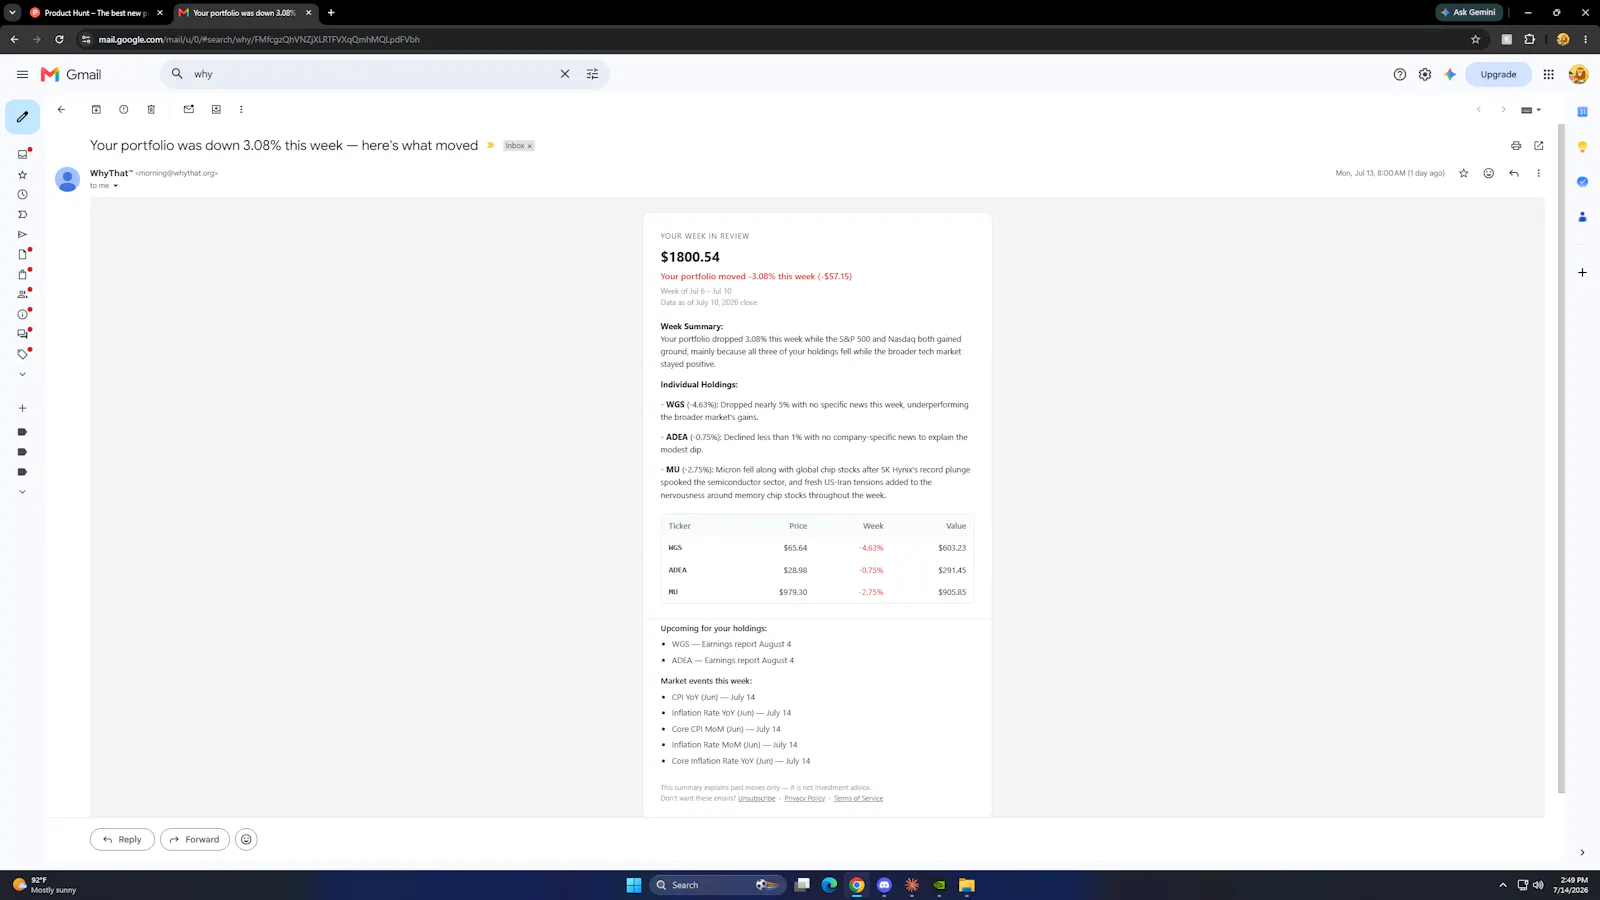Image resolution: width=1600 pixels, height=900 pixels.
Task: Switch to the Product Hunt tab
Action: point(96,13)
